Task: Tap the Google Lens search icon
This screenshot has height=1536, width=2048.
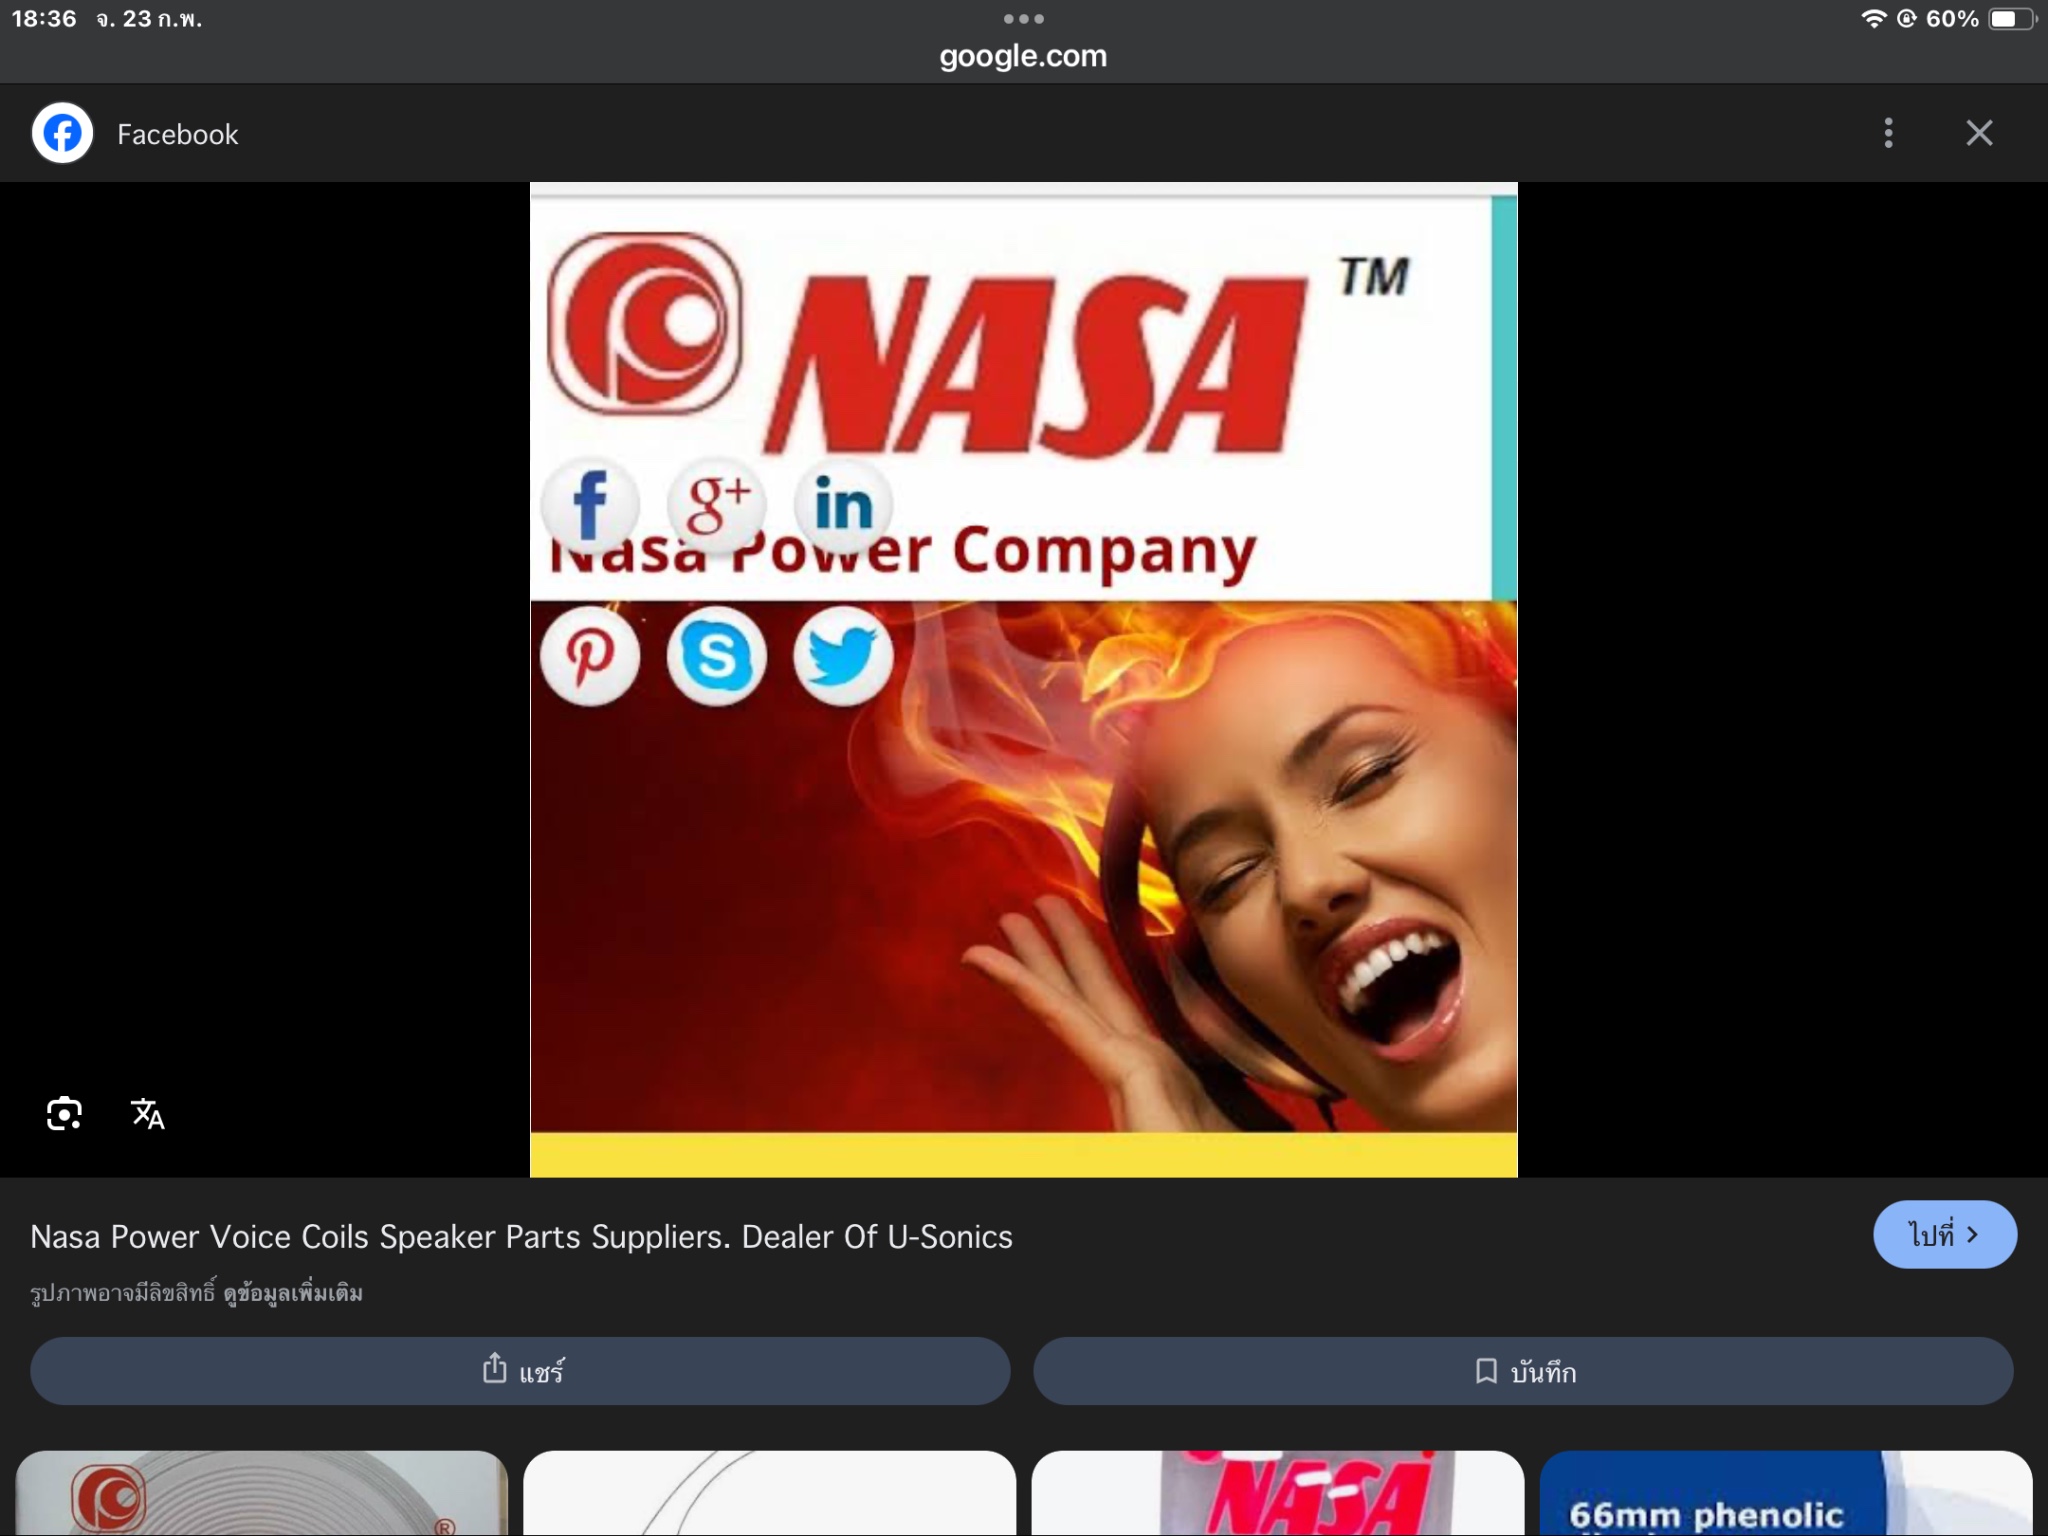Action: (x=64, y=1113)
